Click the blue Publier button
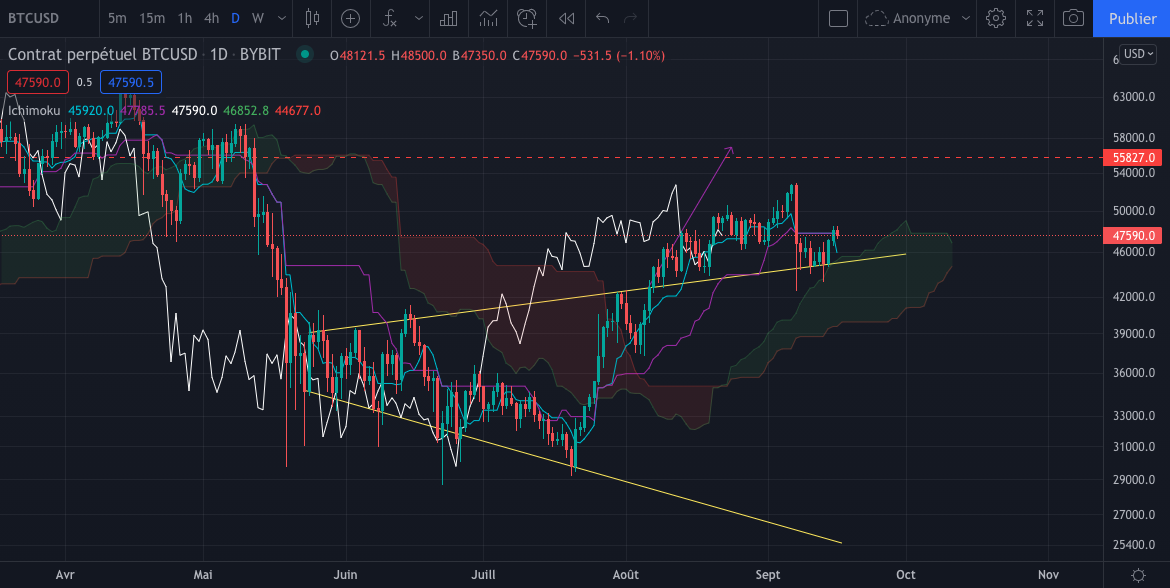 1132,18
